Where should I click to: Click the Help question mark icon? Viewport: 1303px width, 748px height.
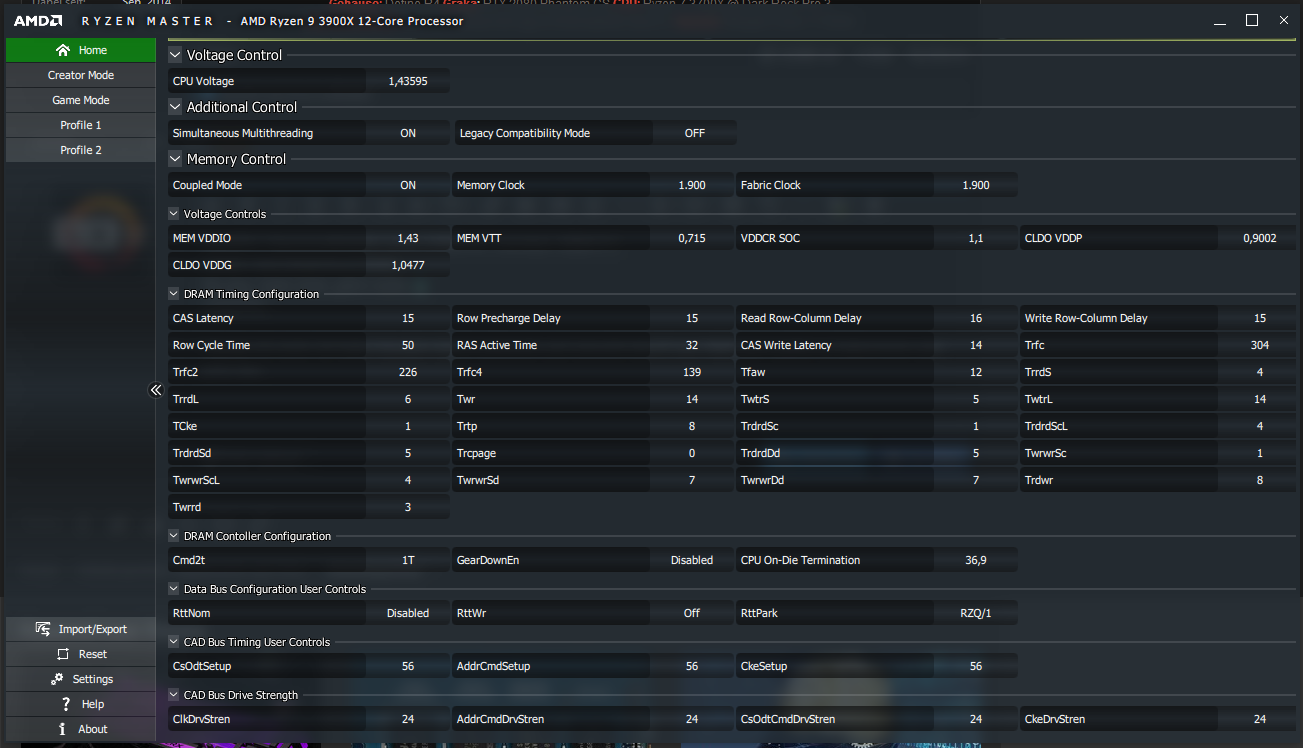point(65,704)
